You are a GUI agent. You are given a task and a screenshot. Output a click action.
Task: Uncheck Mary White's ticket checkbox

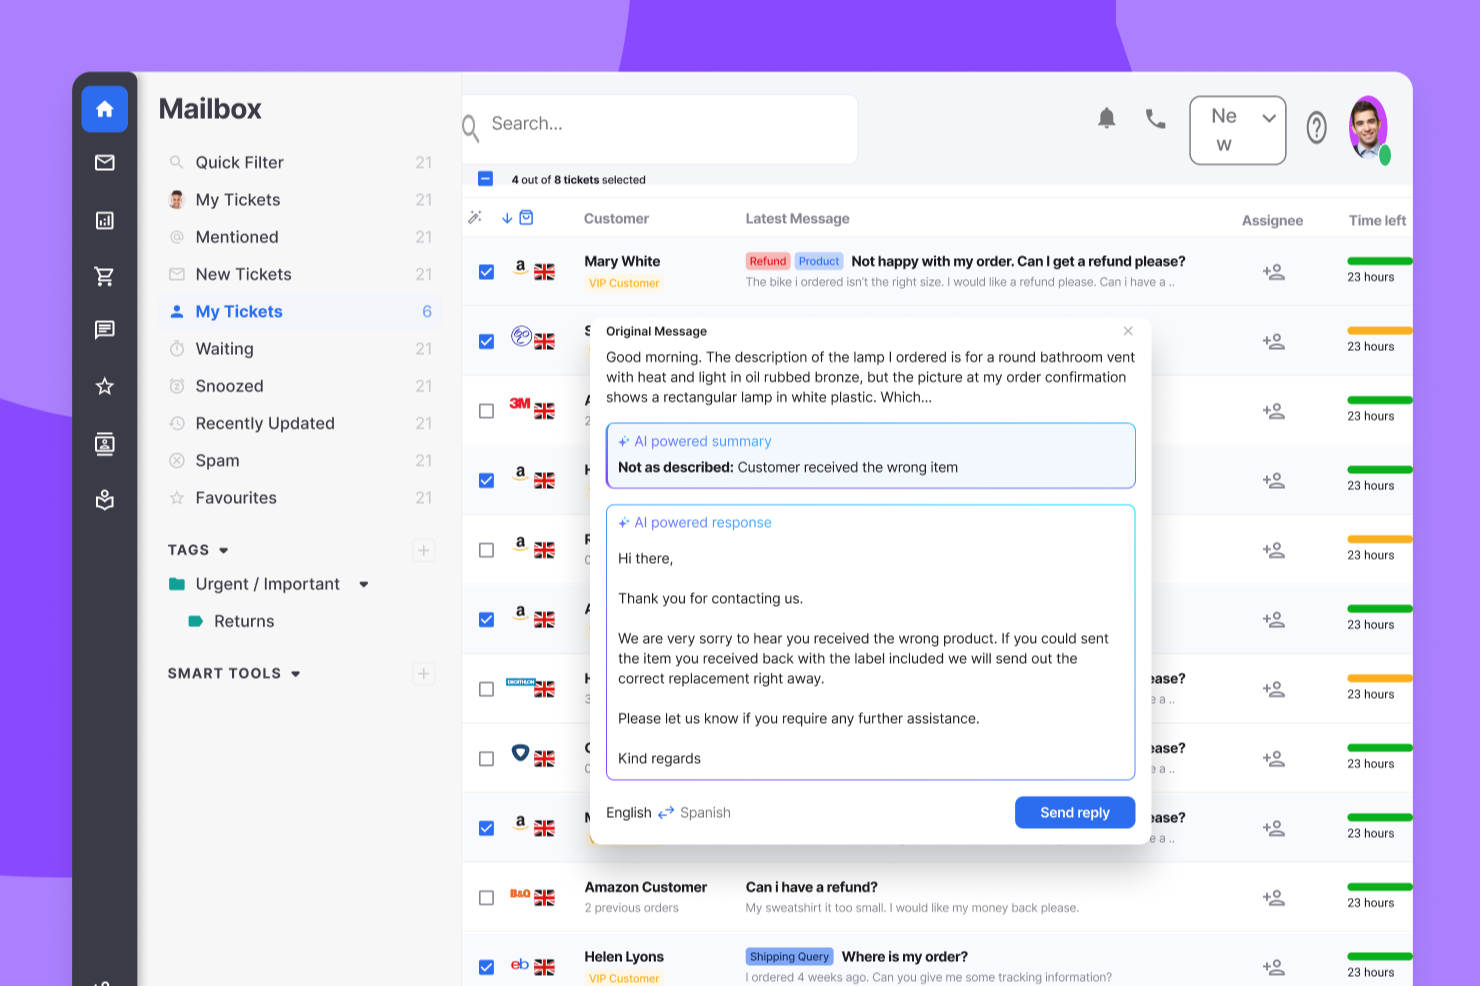486,271
